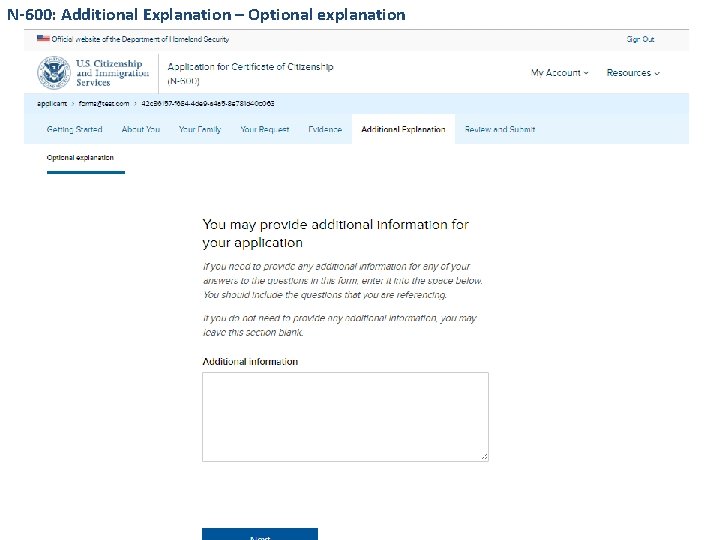Click the US flag icon
This screenshot has width=720, height=540.
(x=43, y=39)
